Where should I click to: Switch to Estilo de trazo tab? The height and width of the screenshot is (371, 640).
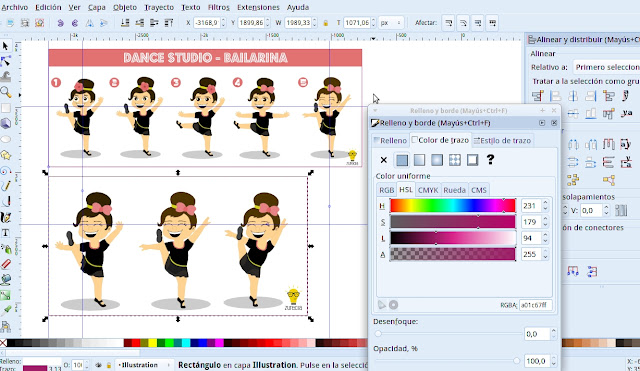(x=502, y=140)
